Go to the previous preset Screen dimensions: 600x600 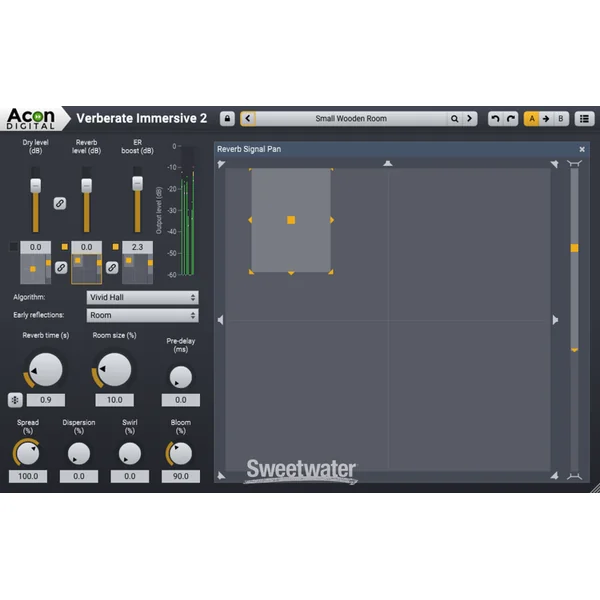point(248,119)
